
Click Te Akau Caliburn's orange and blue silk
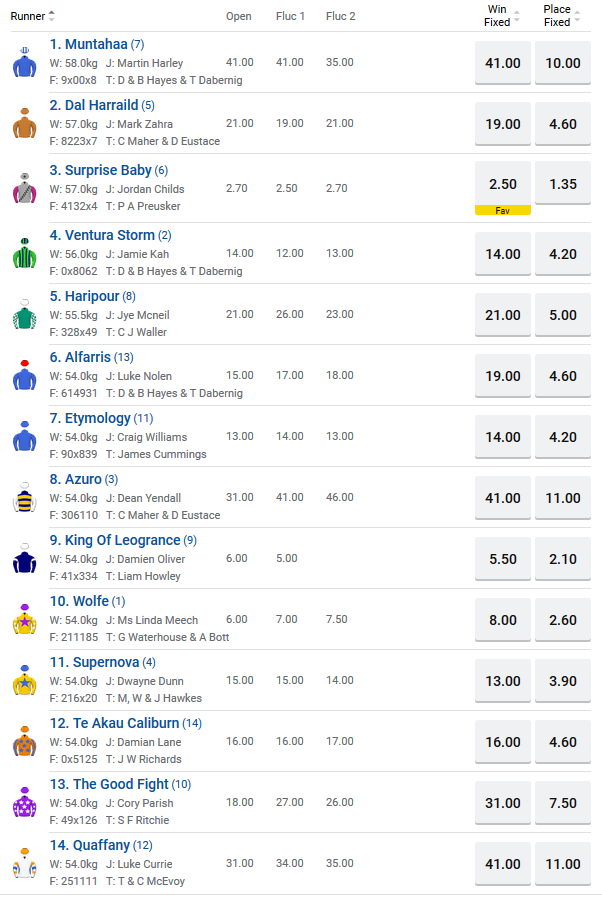click(x=24, y=742)
